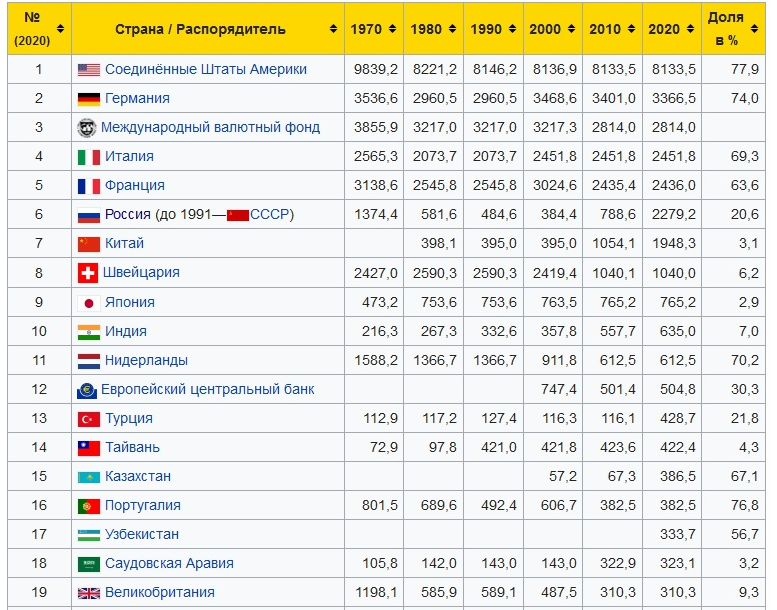Viewport: 777px width, 610px height.
Task: Open the Международный валютный фонд link
Action: coord(210,128)
